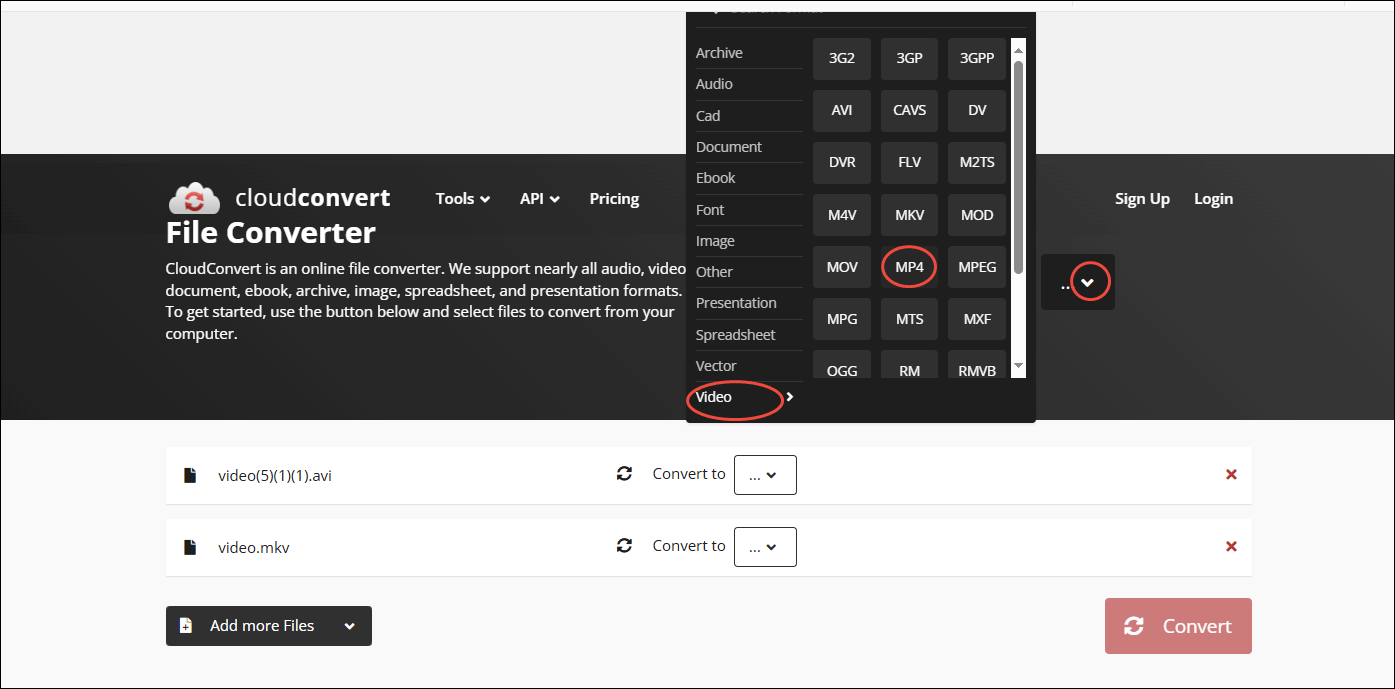Screen dimensions: 1395x689
Task: Click the add-file icon on Add more Files
Action: [x=185, y=626]
